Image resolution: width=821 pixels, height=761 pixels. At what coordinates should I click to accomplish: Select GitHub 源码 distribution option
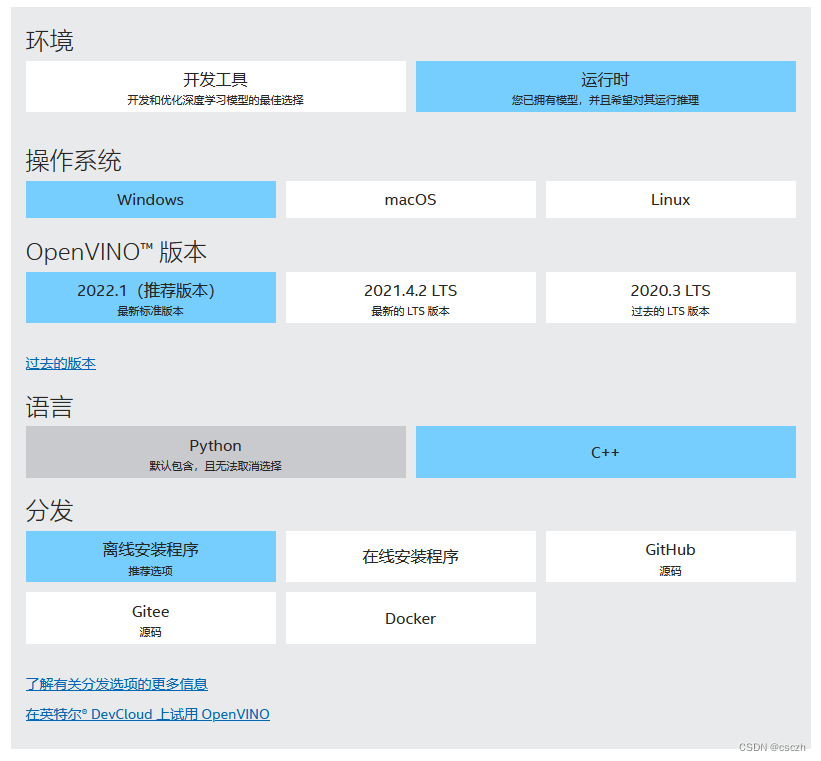671,557
